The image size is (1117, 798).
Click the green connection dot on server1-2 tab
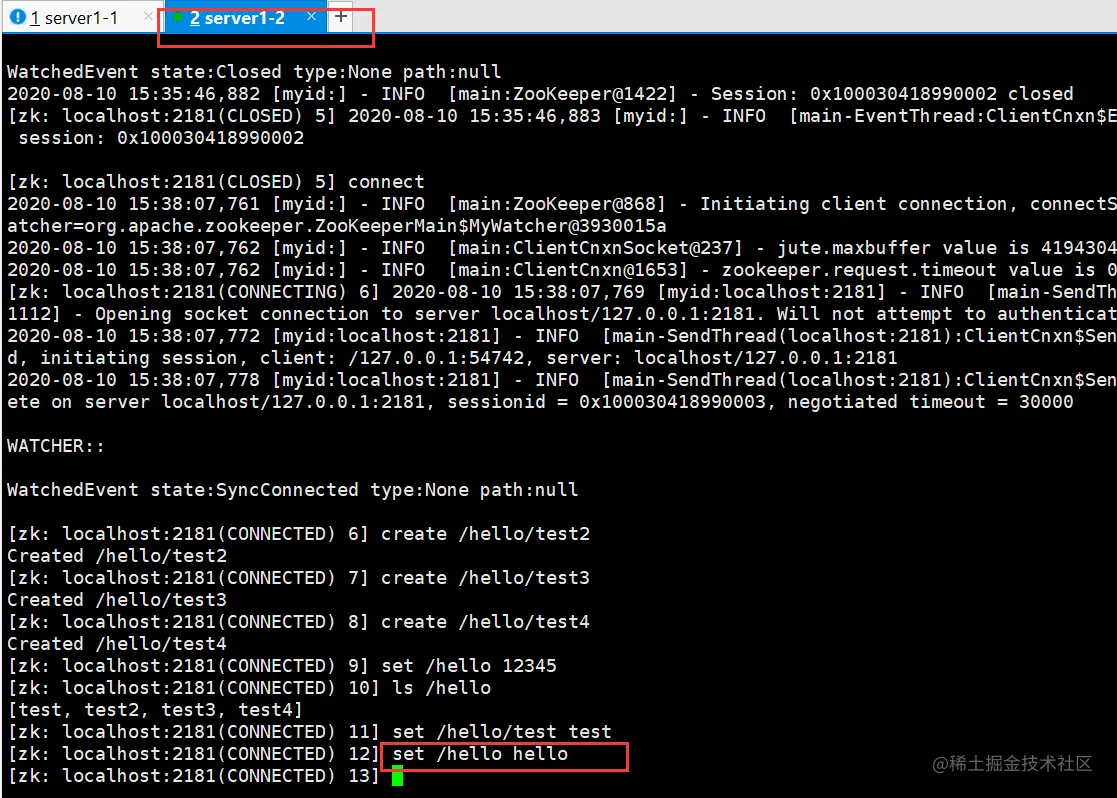[177, 17]
